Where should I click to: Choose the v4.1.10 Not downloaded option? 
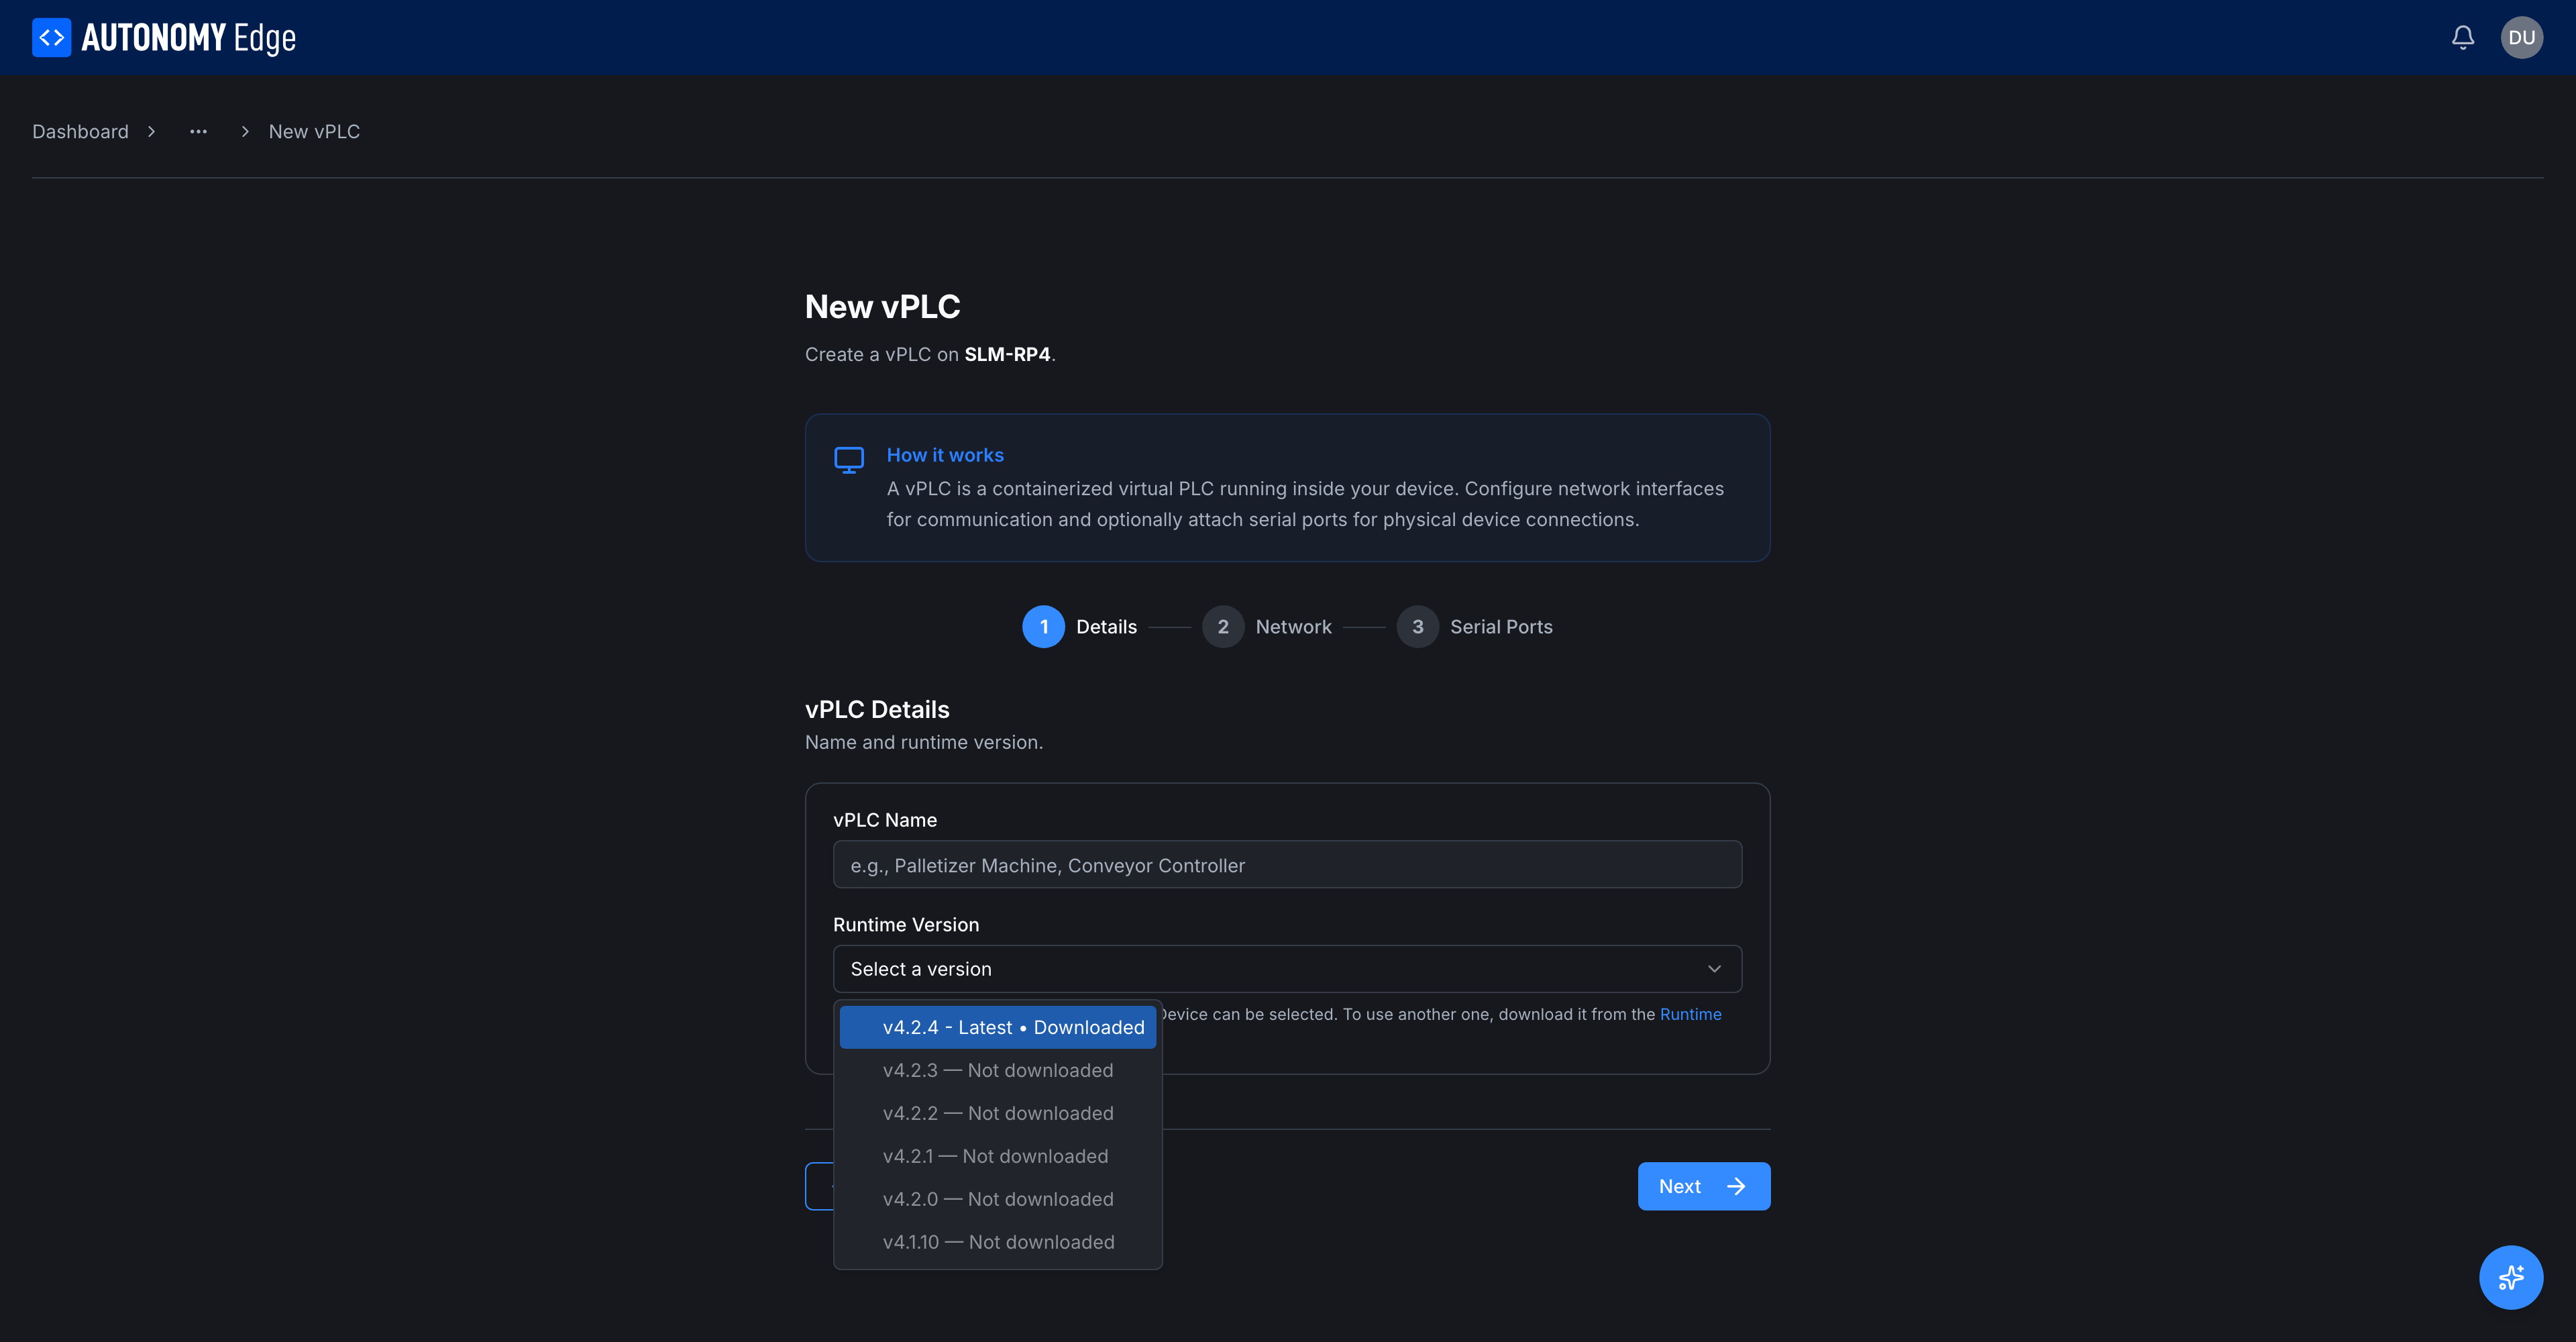(997, 1242)
